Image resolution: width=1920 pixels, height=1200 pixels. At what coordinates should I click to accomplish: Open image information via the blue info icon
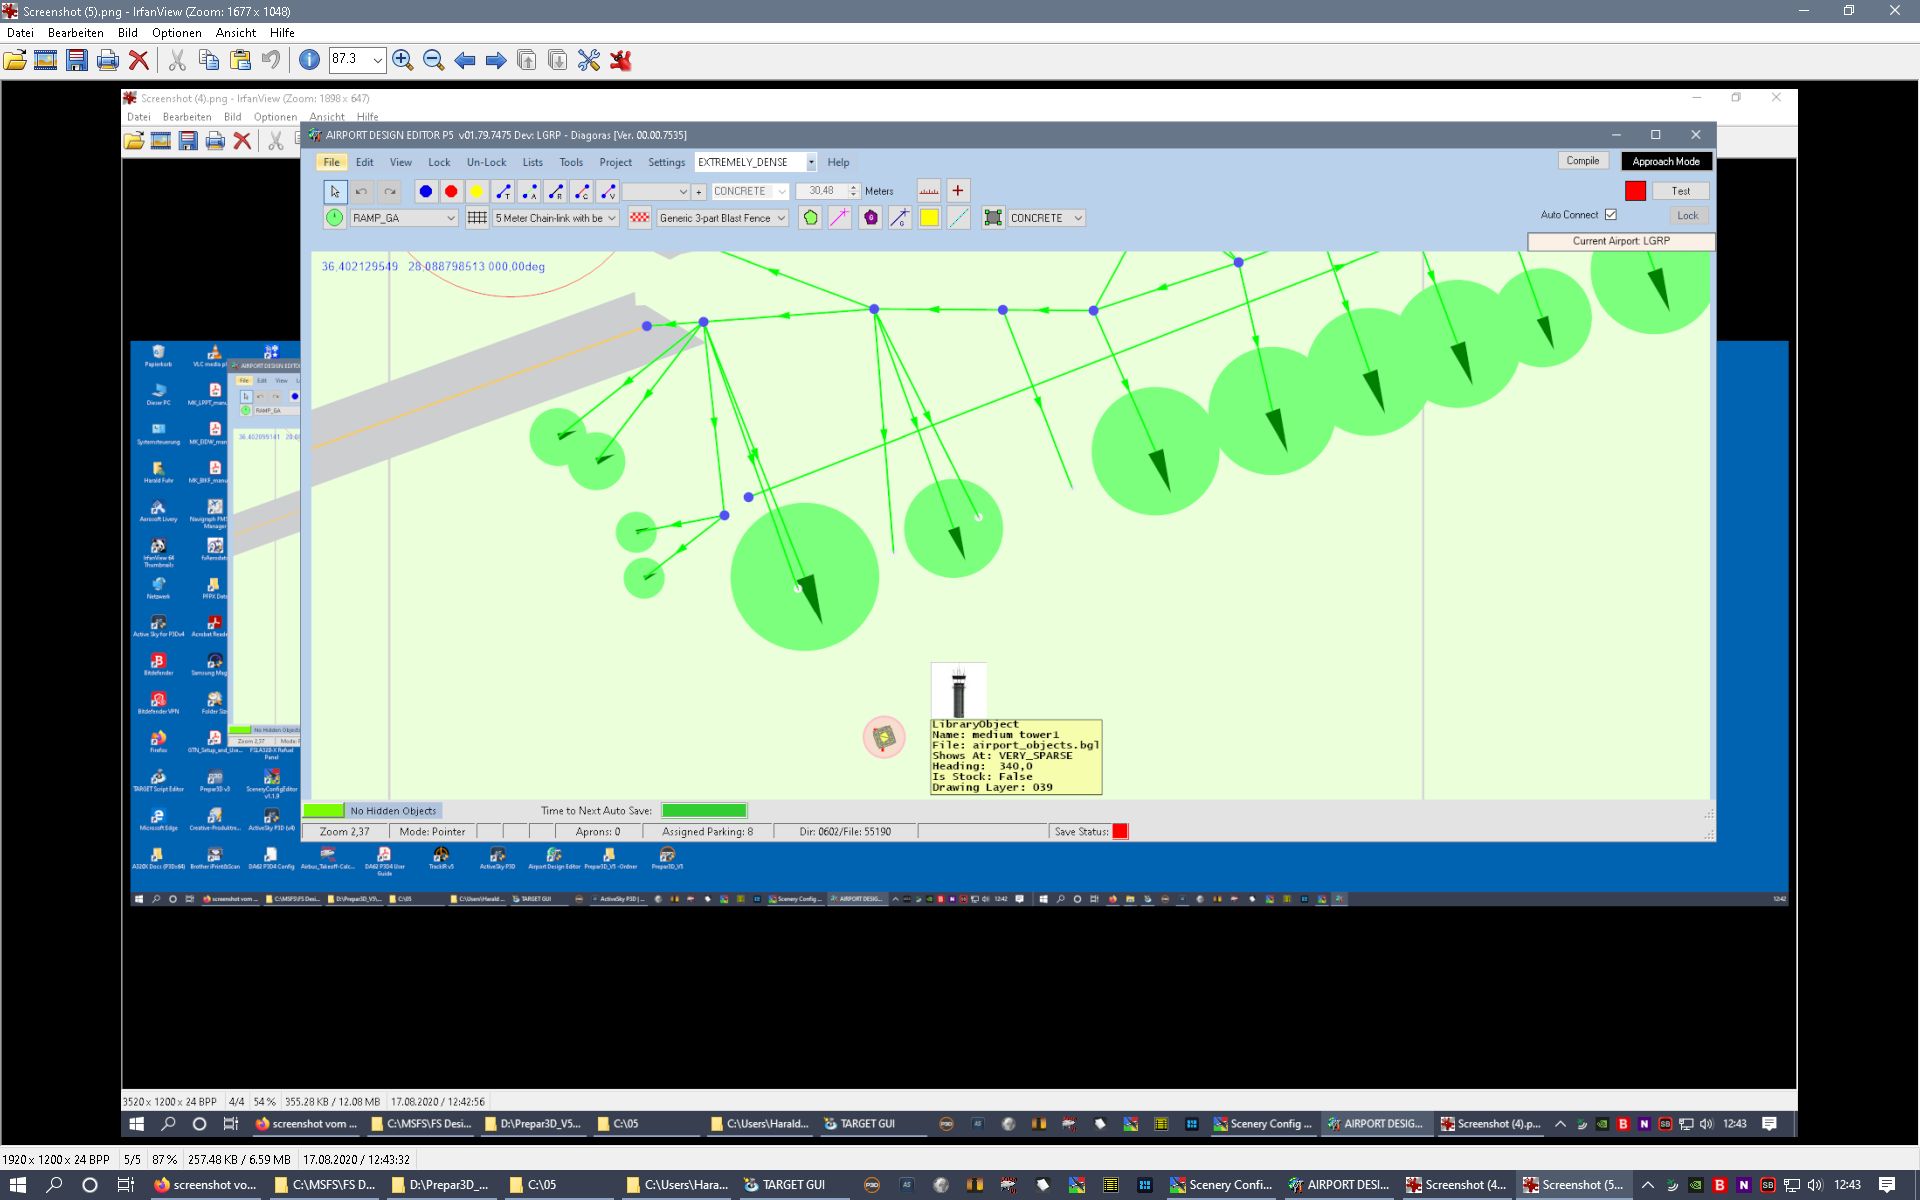point(309,60)
